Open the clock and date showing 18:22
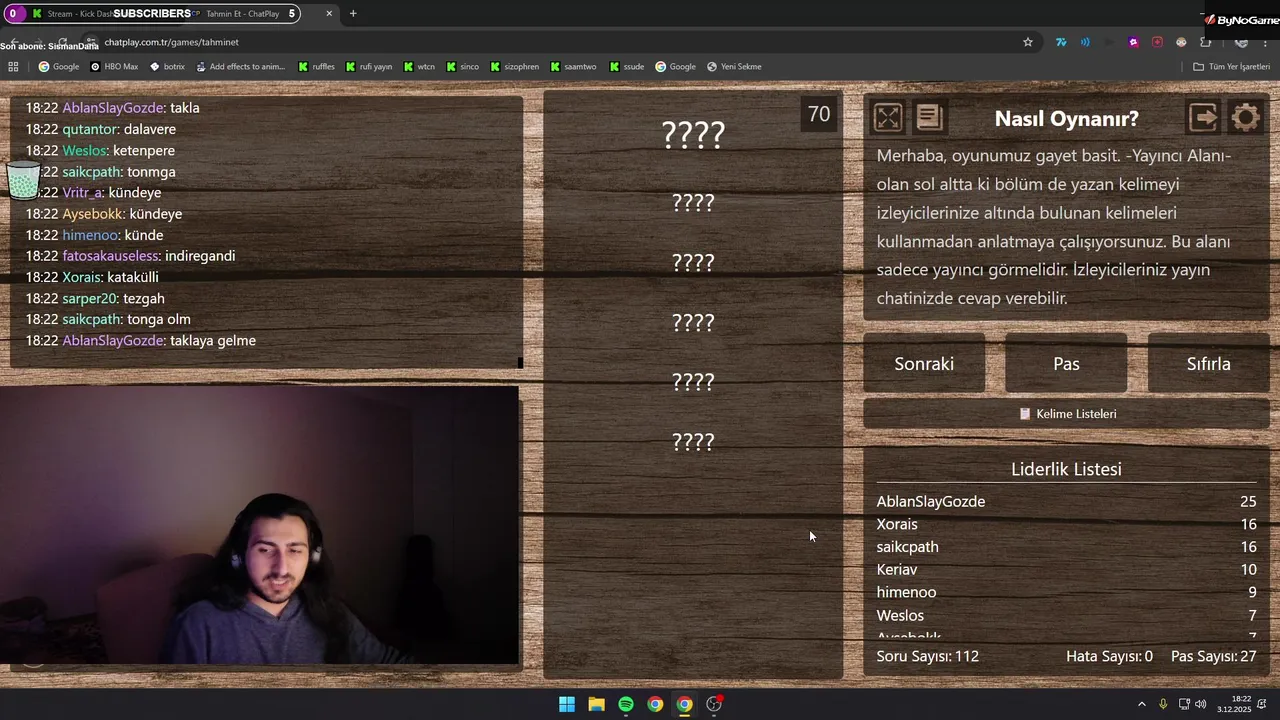 click(1234, 704)
